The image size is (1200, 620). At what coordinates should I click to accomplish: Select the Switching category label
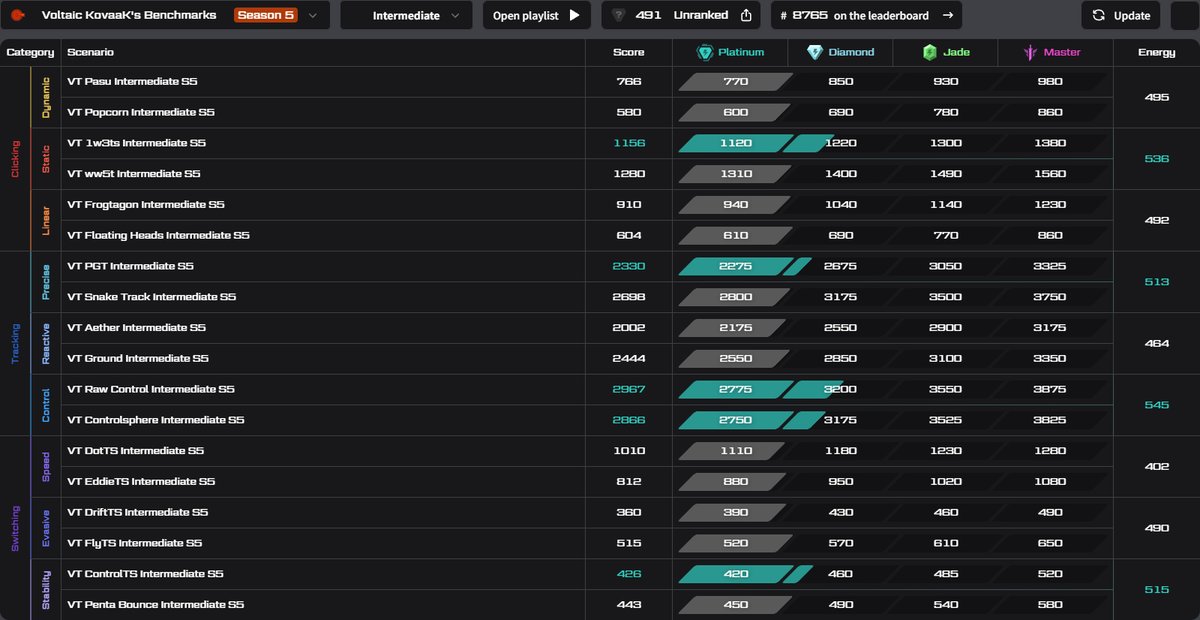click(15, 527)
